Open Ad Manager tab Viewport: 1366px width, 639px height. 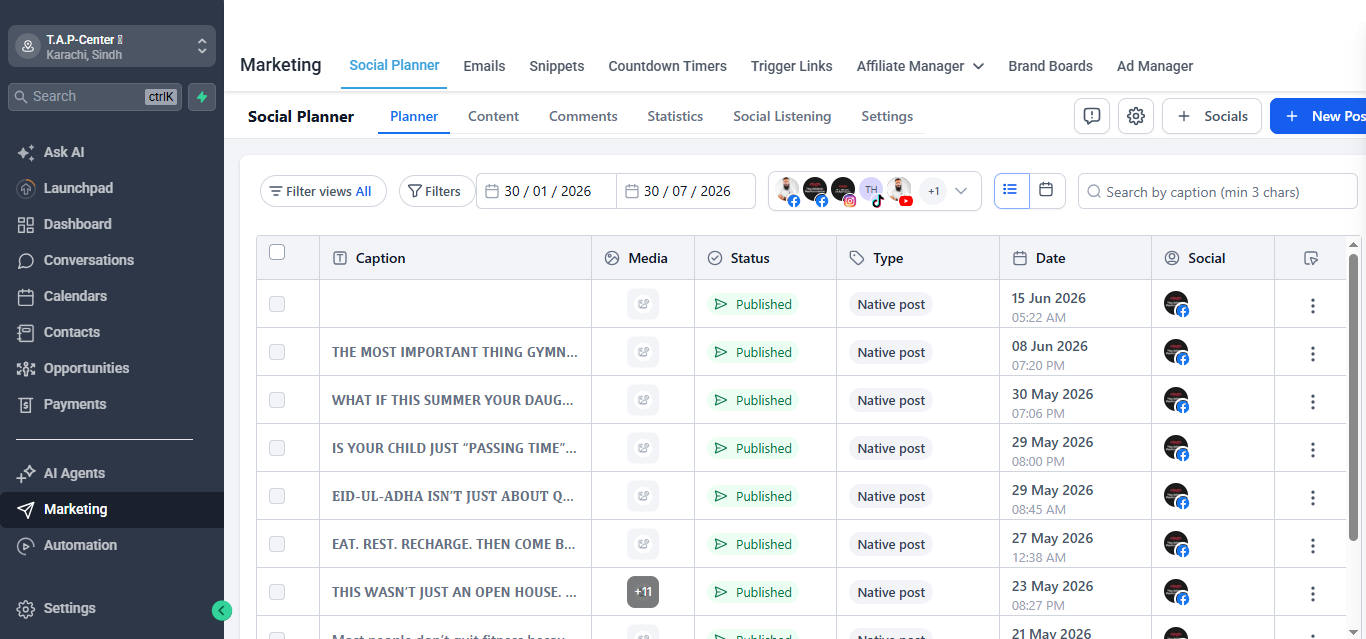point(1155,66)
